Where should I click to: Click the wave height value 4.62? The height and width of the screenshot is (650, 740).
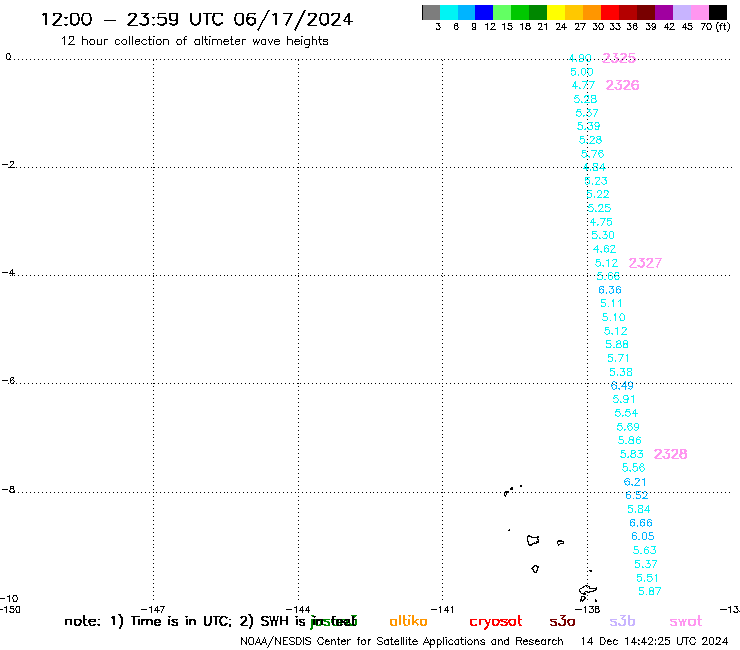(604, 249)
